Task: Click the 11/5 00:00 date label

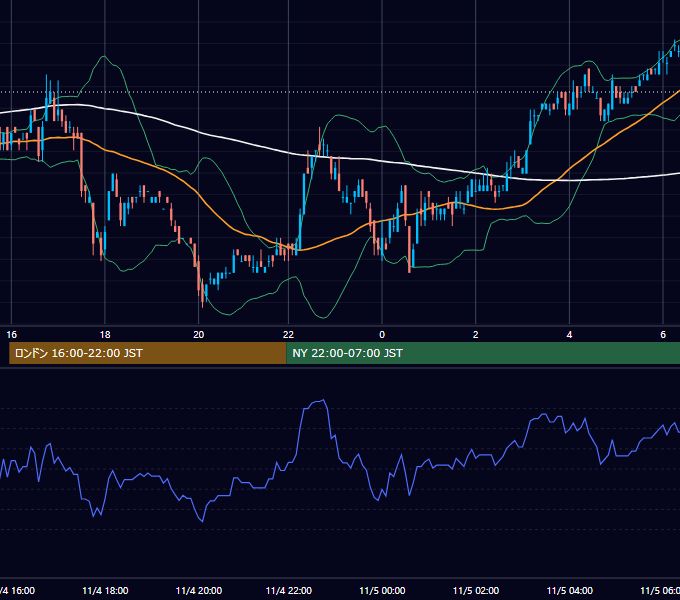Action: coord(382,591)
